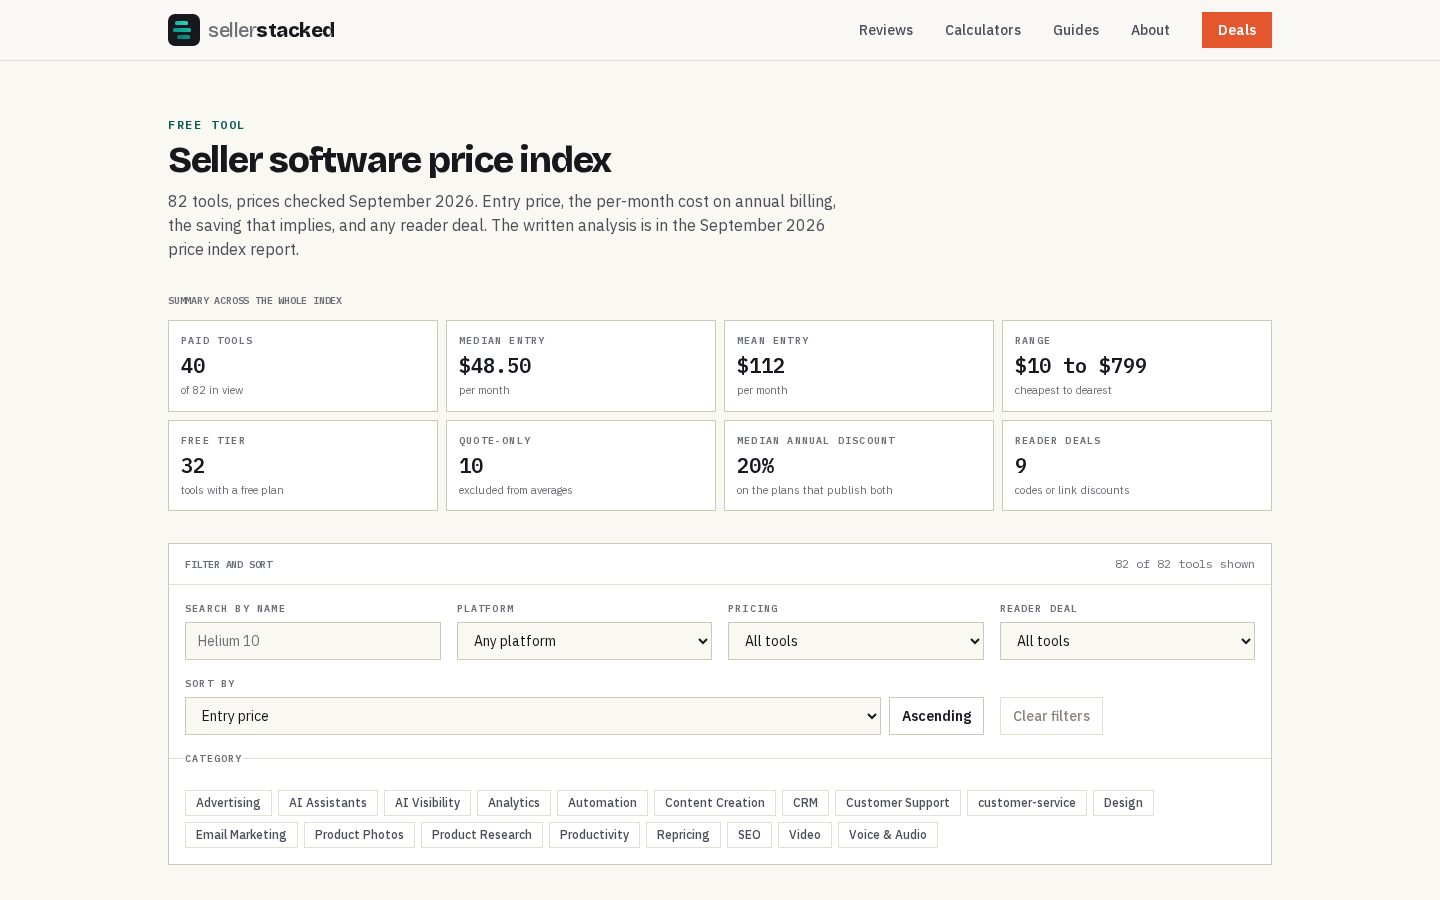Select the customer-service category chip
Viewport: 1440px width, 900px height.
(1027, 803)
